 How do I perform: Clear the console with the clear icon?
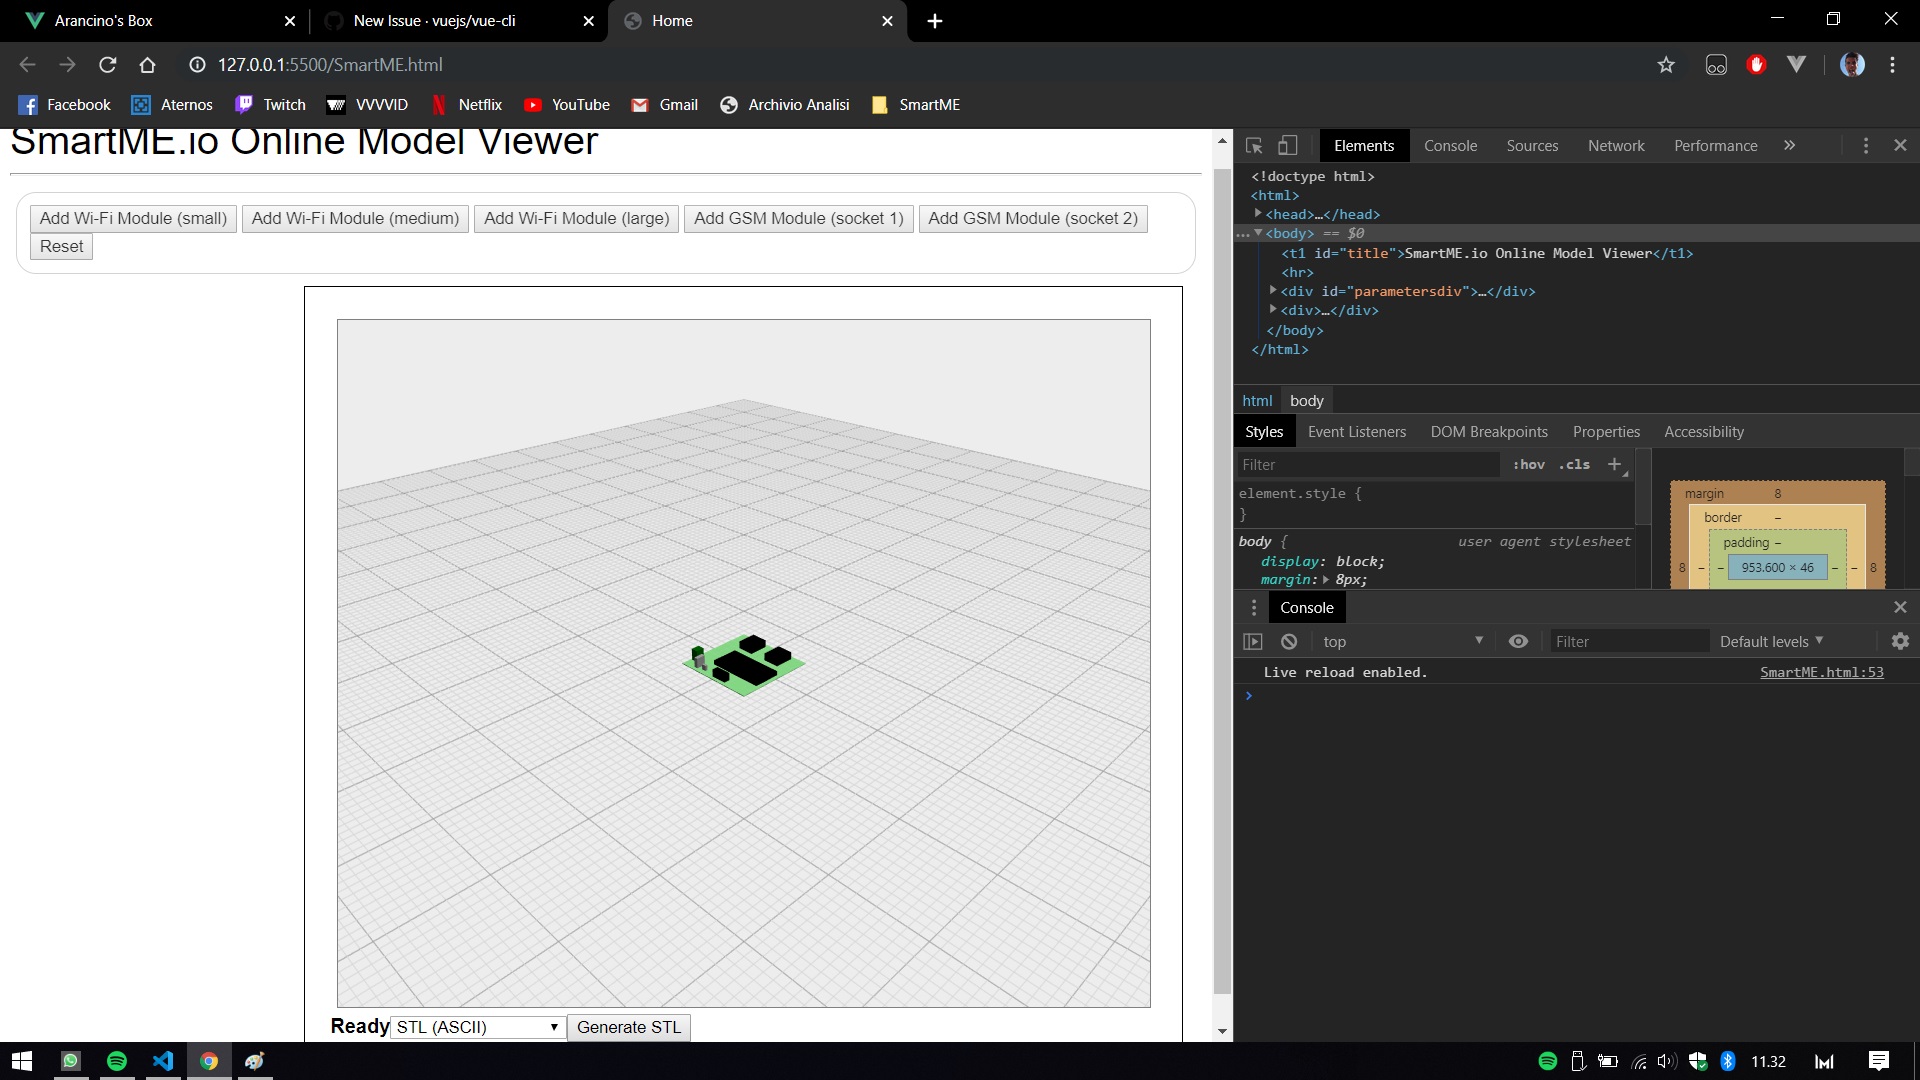(1289, 642)
